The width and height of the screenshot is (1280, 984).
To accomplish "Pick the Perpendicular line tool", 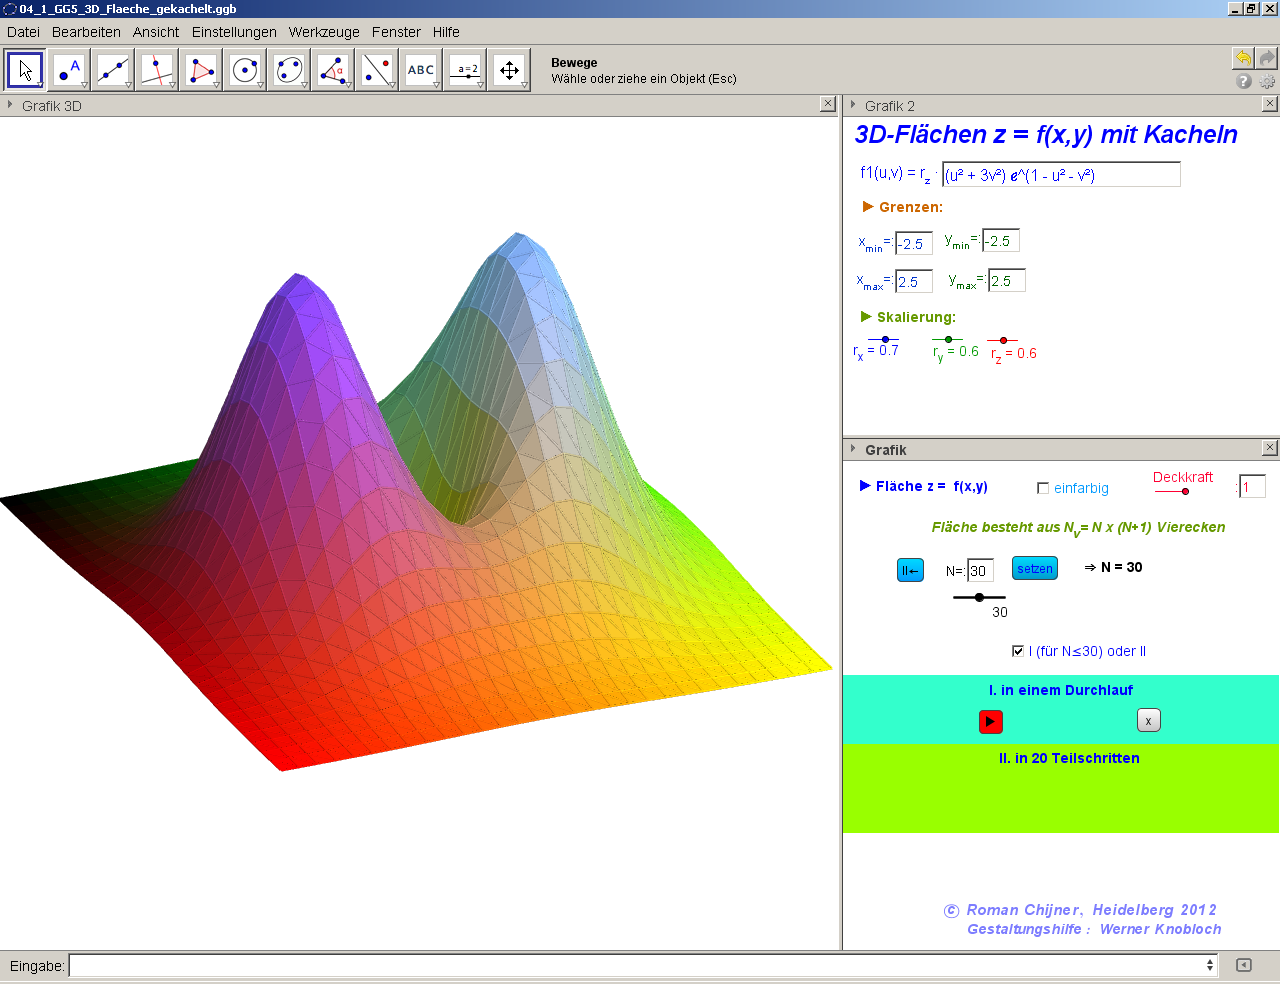I will click(x=157, y=70).
